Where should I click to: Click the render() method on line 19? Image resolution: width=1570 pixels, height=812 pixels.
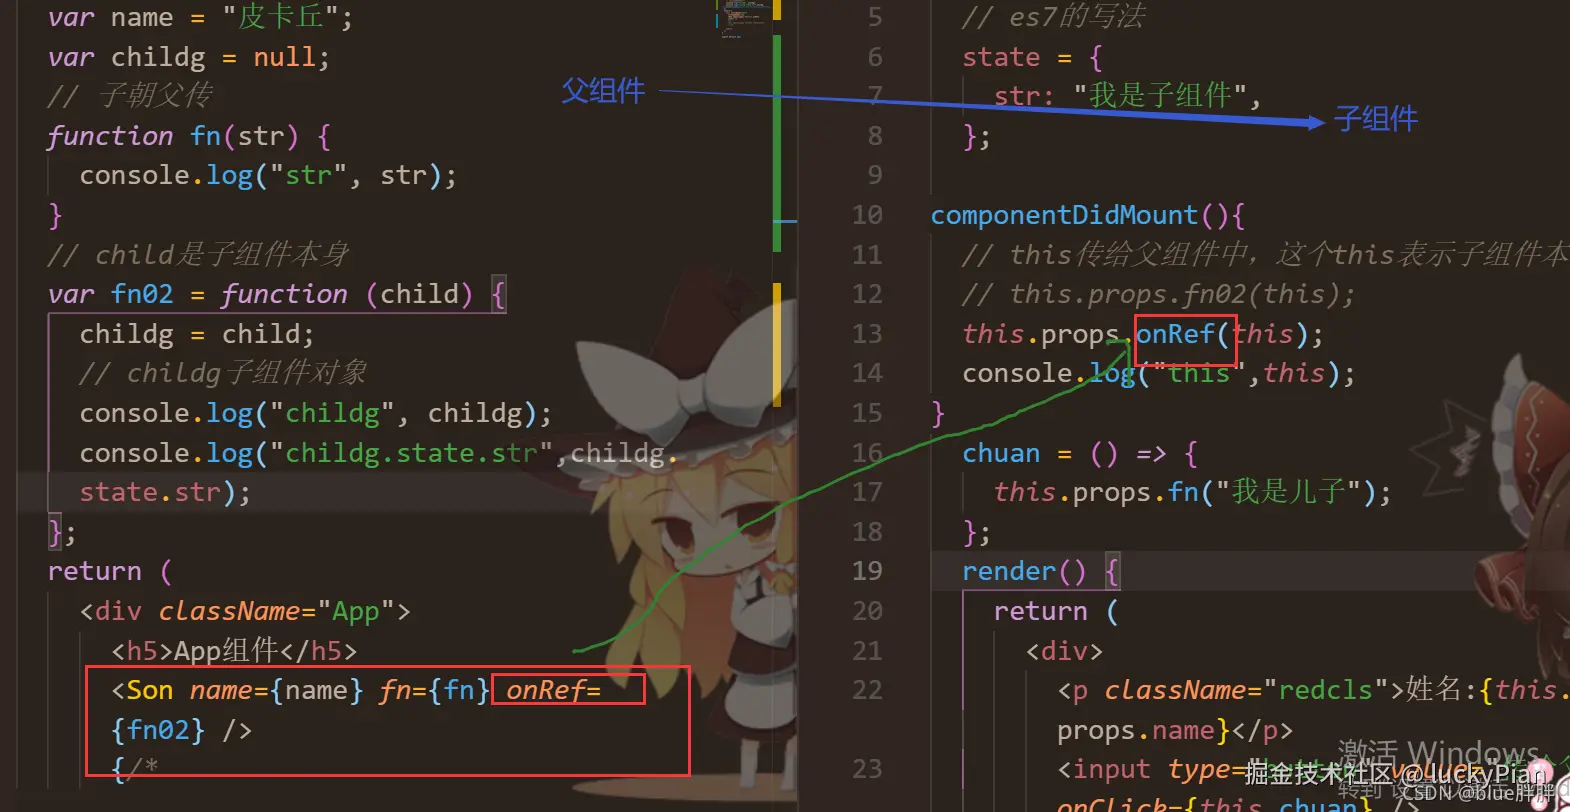coord(1024,571)
